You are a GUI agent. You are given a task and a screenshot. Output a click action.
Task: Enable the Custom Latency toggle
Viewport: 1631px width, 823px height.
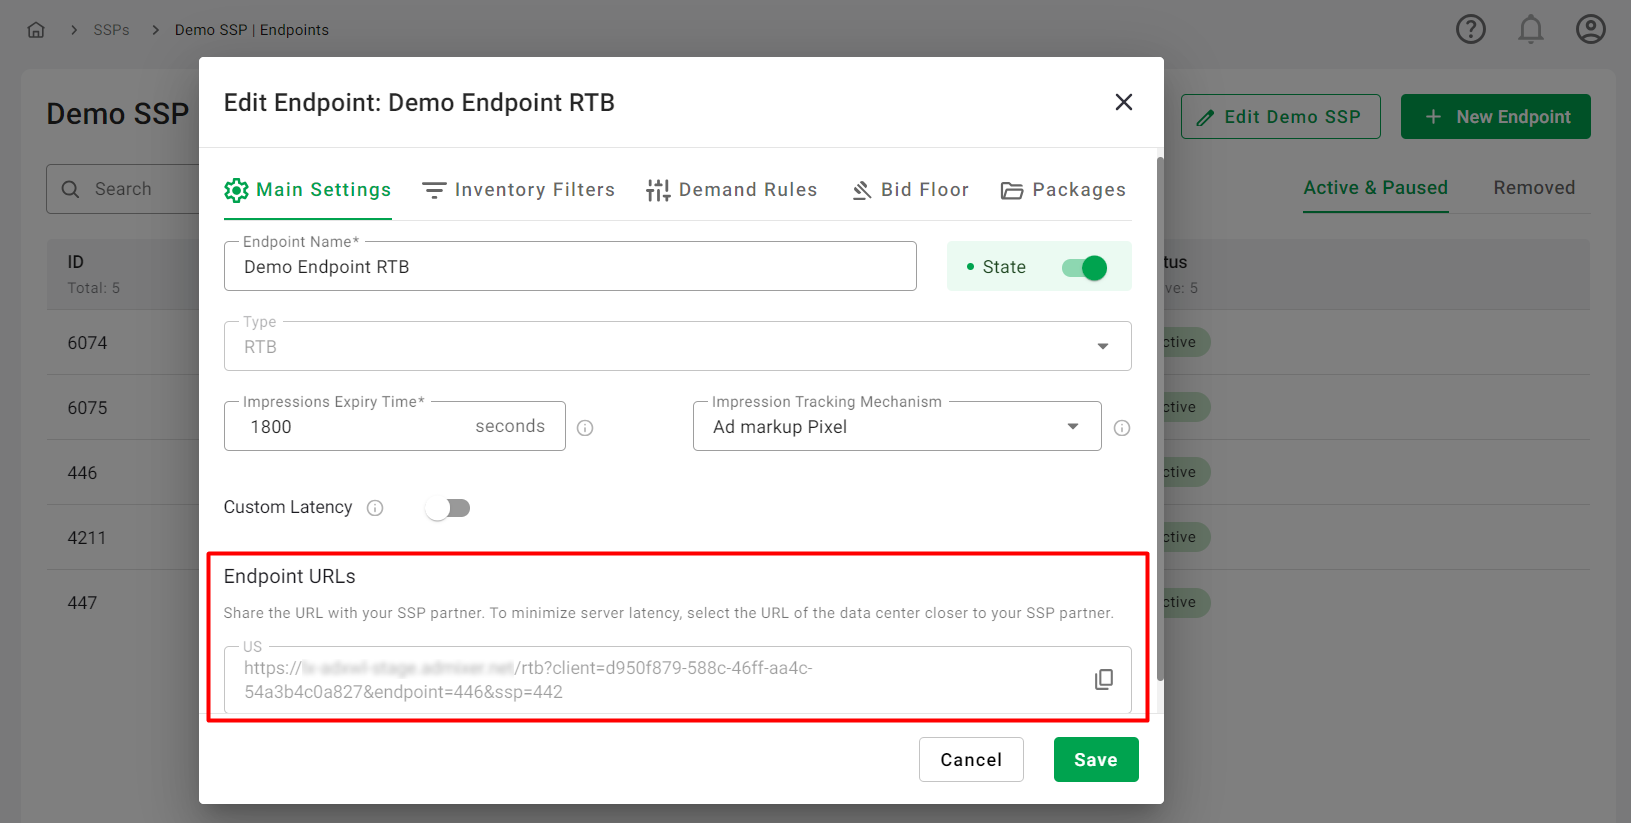coord(447,508)
